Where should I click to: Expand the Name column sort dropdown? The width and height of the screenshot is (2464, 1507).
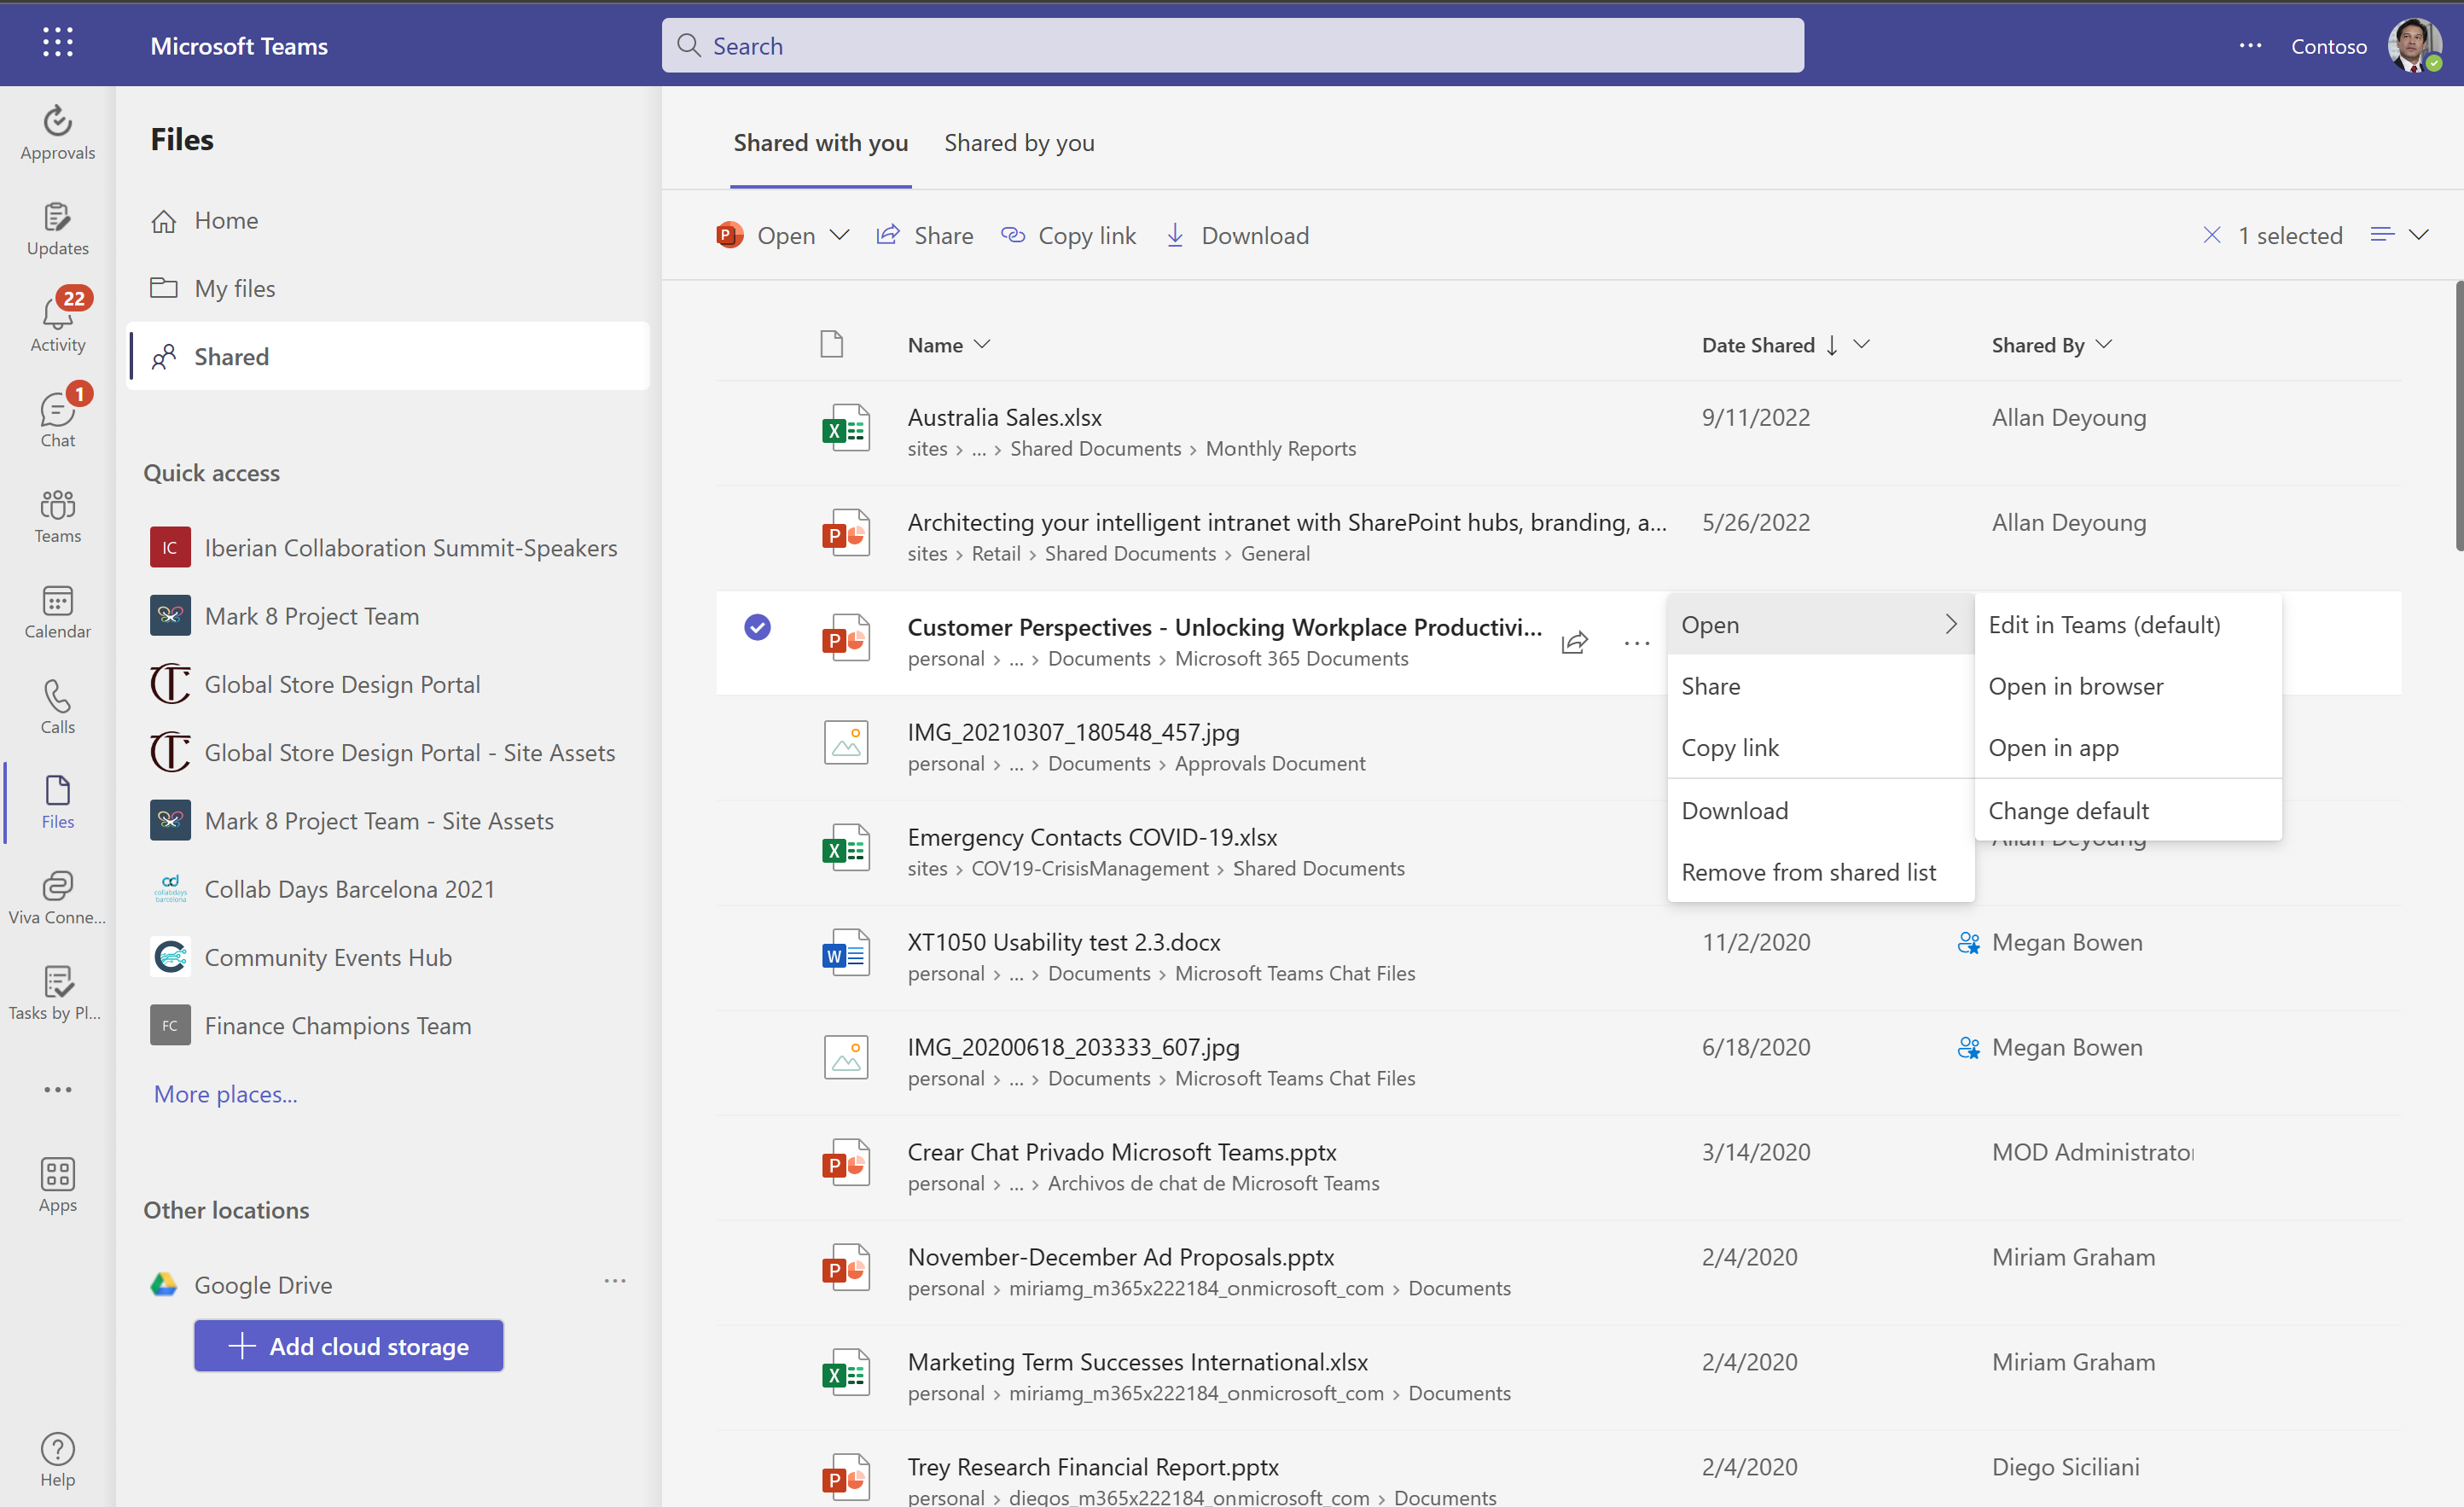tap(982, 344)
